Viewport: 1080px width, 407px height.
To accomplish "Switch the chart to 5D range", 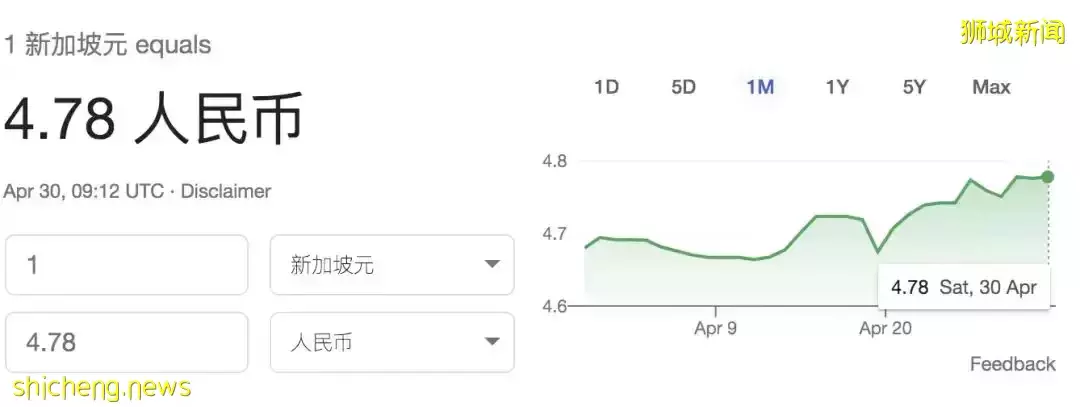I will (683, 87).
